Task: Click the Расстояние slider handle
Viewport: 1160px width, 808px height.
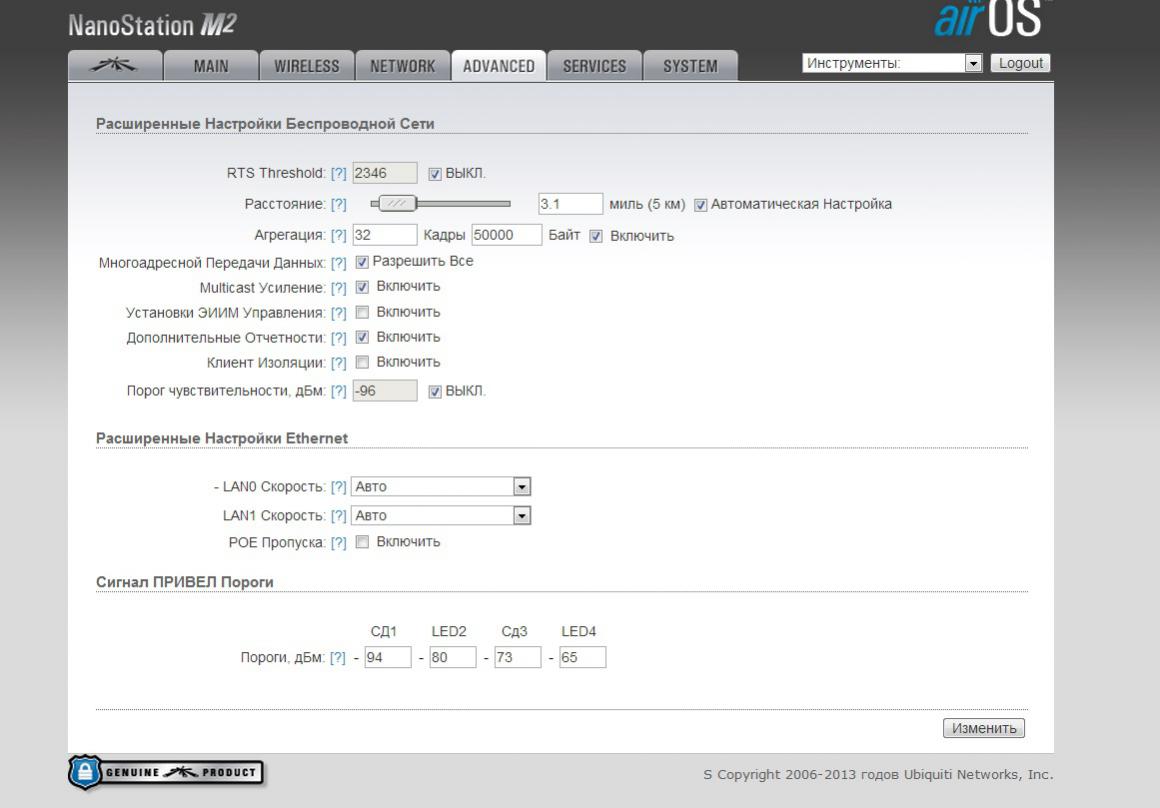Action: coord(397,203)
